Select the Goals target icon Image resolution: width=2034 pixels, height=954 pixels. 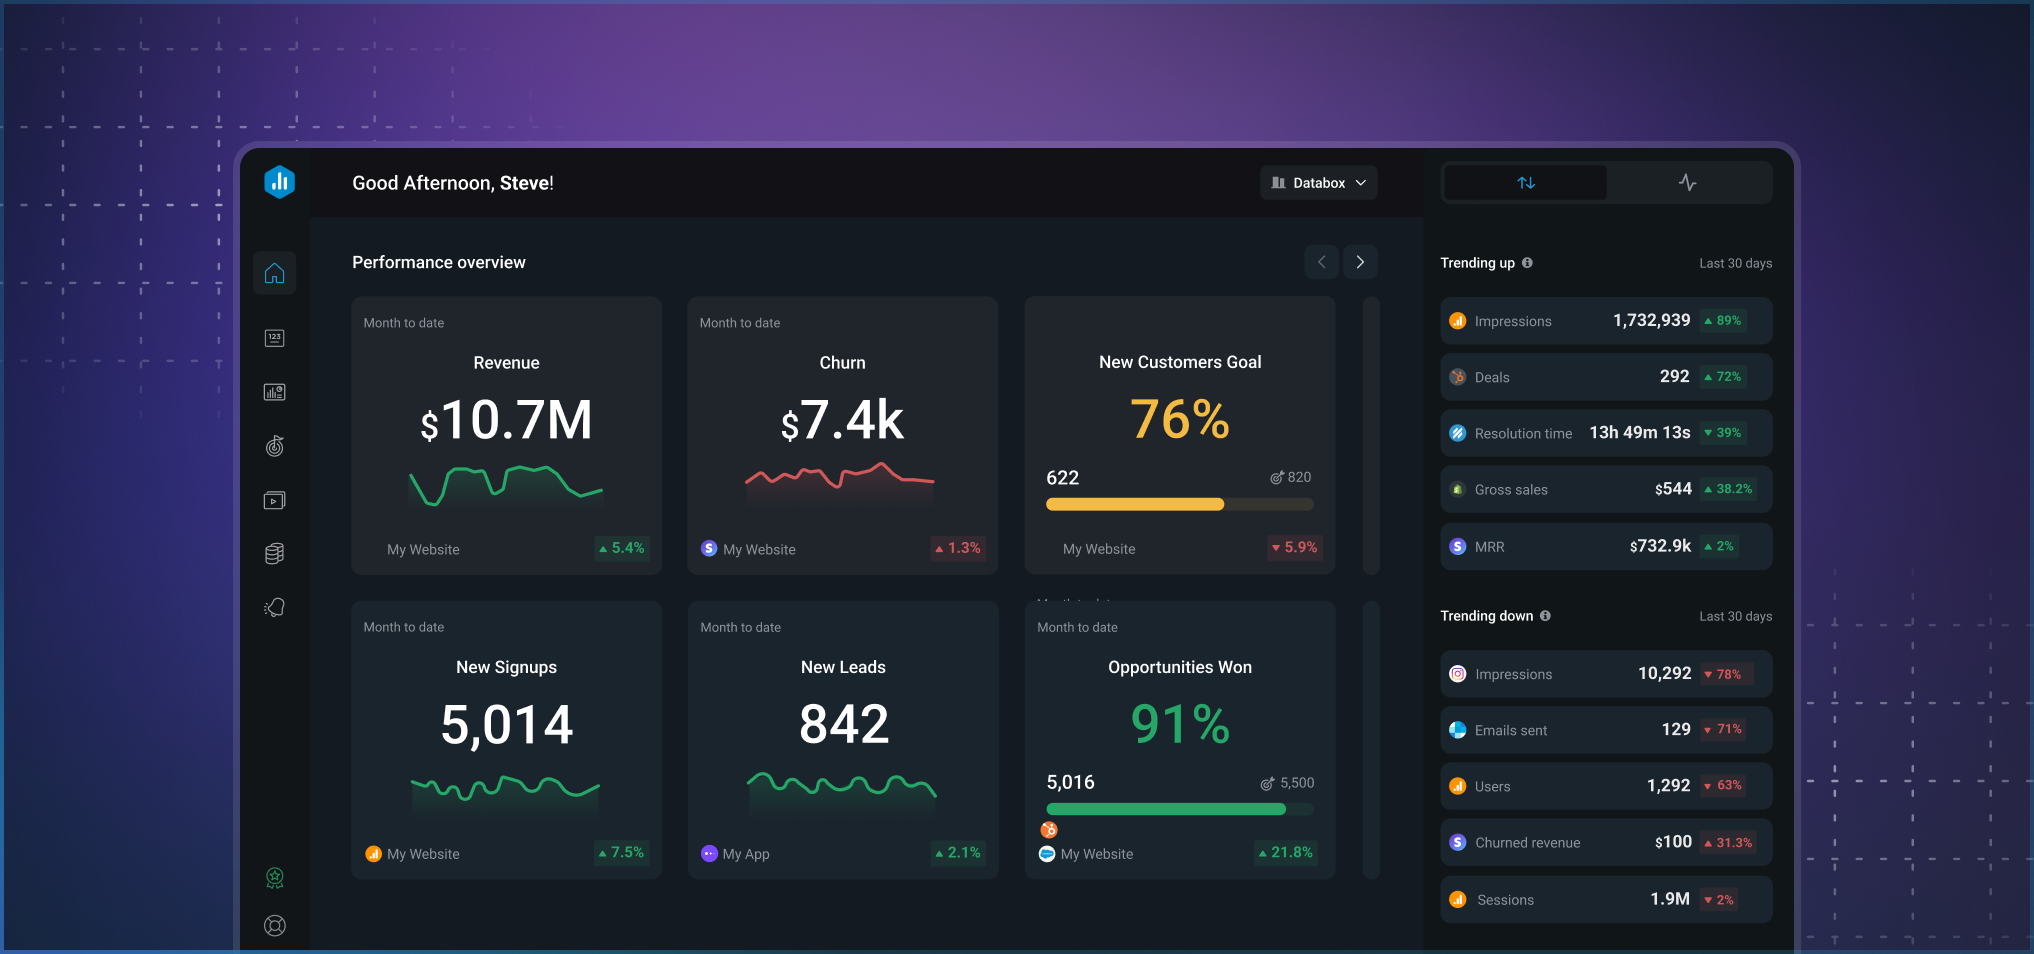[274, 446]
